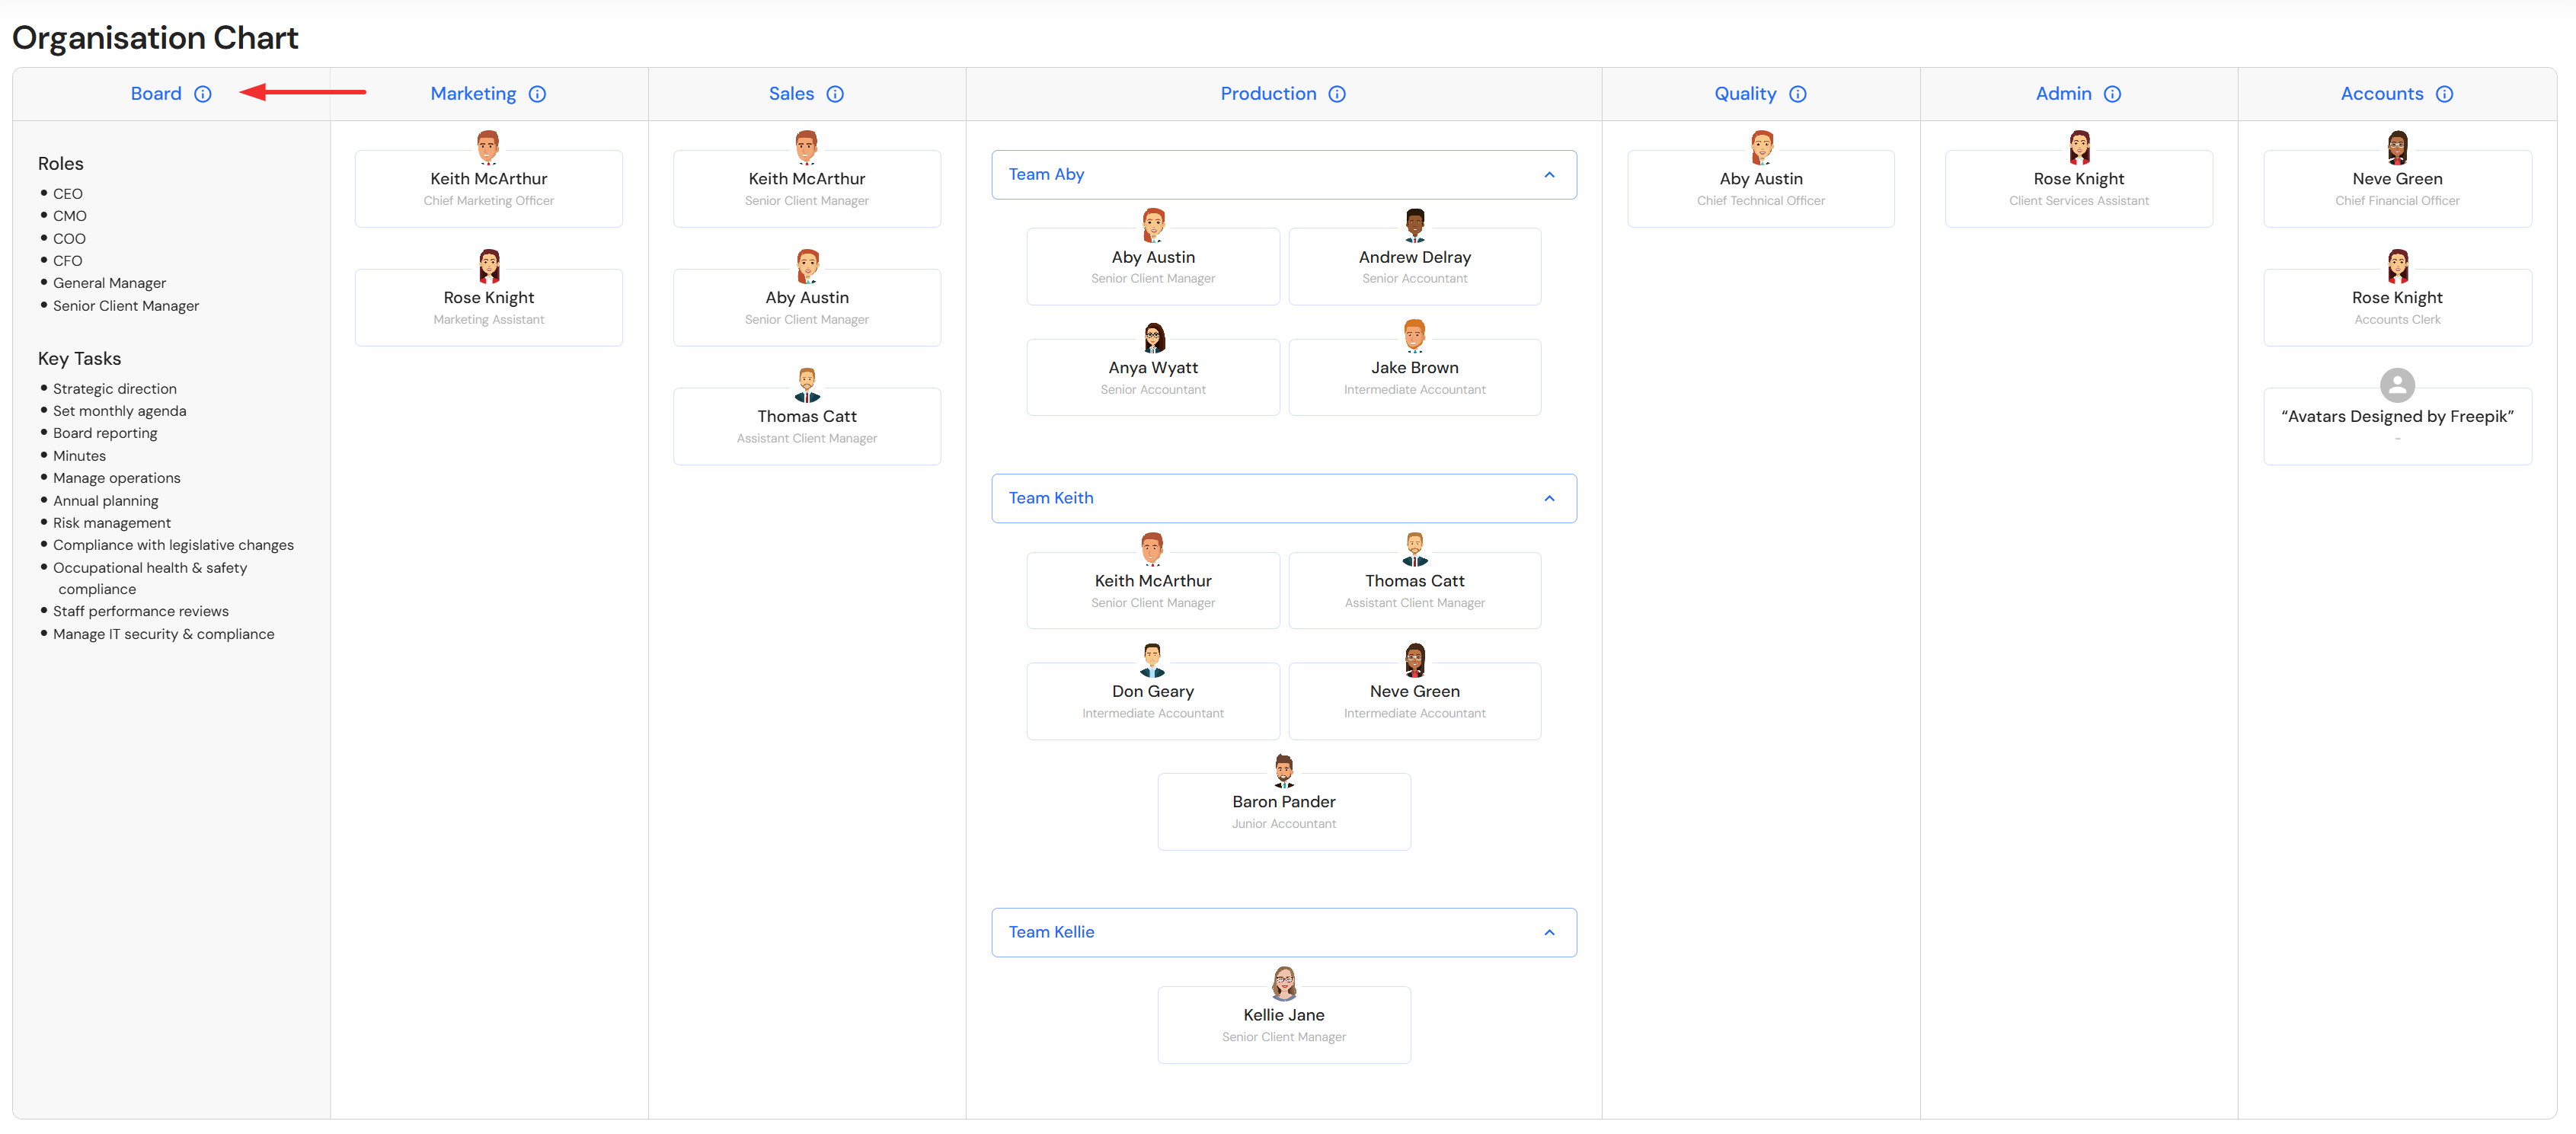Open the Accounts column heading link
Image resolution: width=2576 pixels, height=1134 pixels.
click(2381, 94)
